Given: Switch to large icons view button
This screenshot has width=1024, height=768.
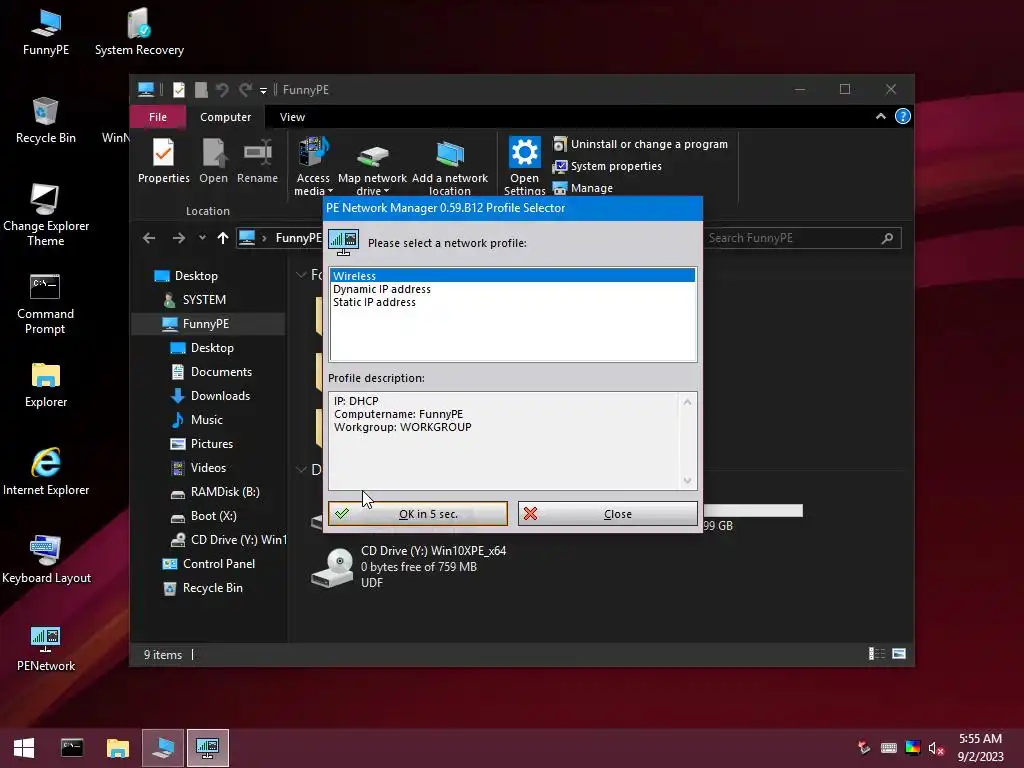Looking at the screenshot, I should click(x=899, y=654).
